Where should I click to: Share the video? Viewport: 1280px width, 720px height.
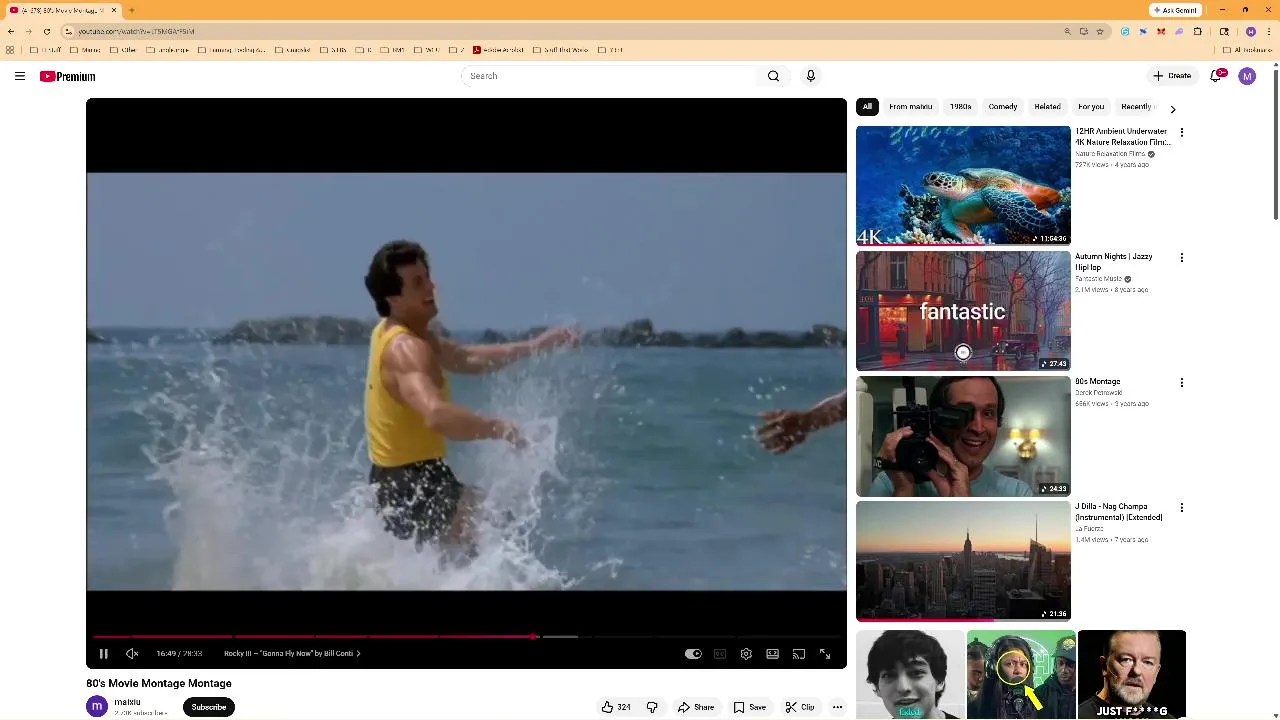point(696,707)
